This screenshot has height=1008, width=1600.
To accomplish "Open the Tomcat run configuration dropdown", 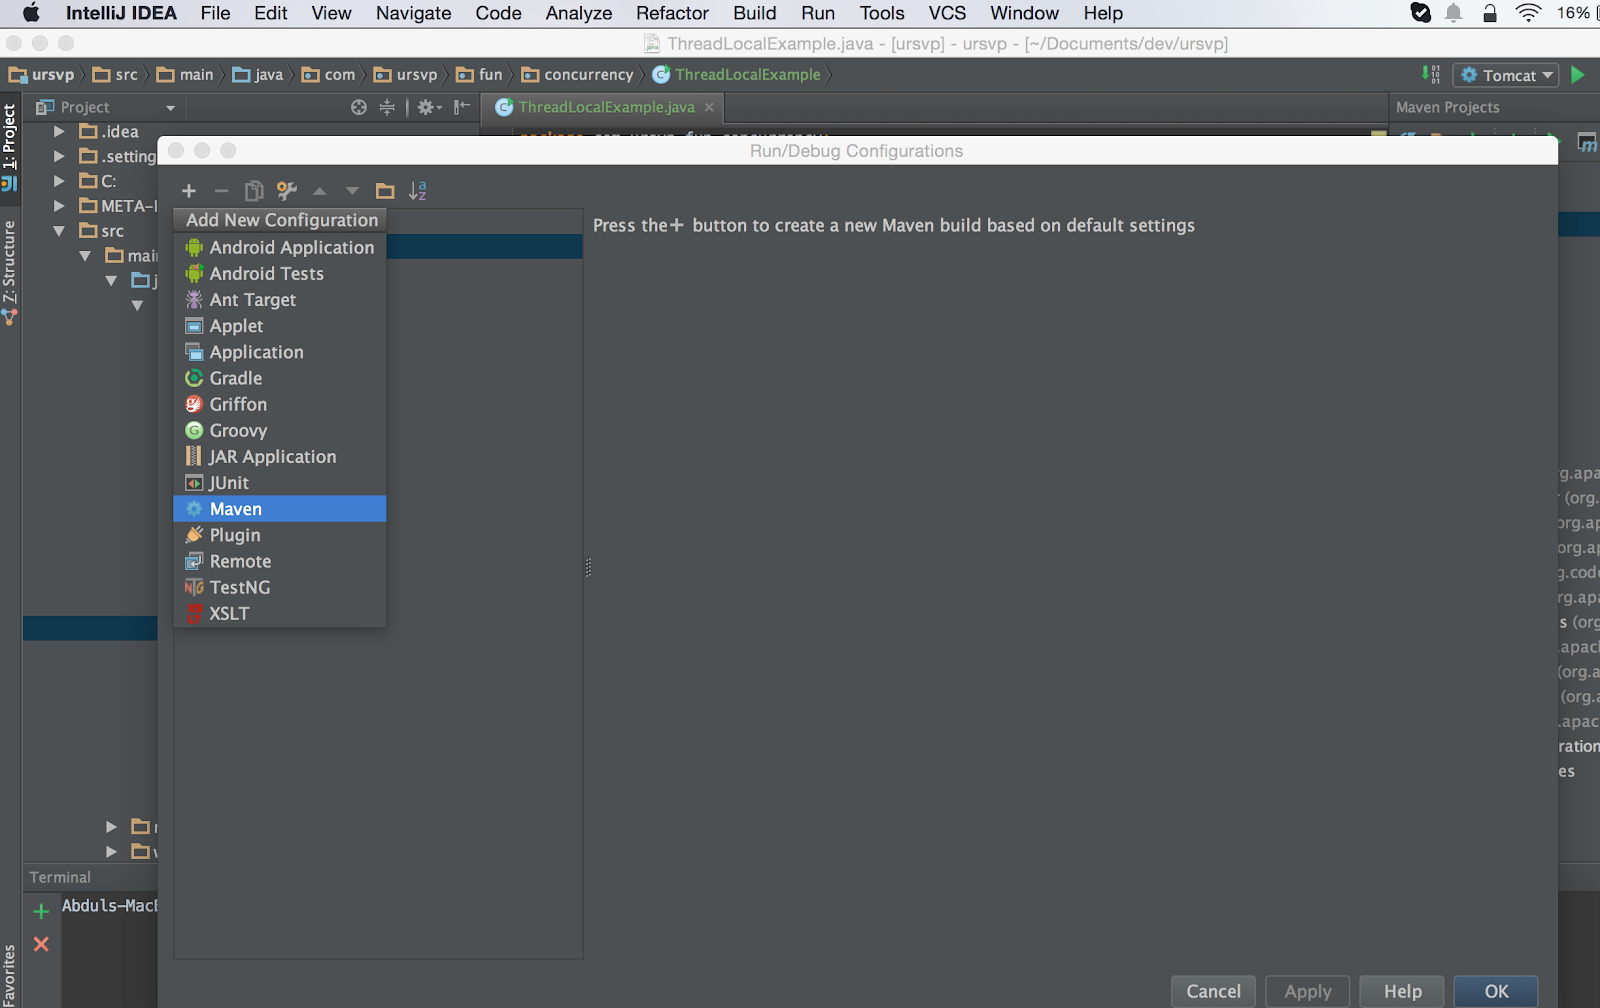I will [x=1506, y=75].
